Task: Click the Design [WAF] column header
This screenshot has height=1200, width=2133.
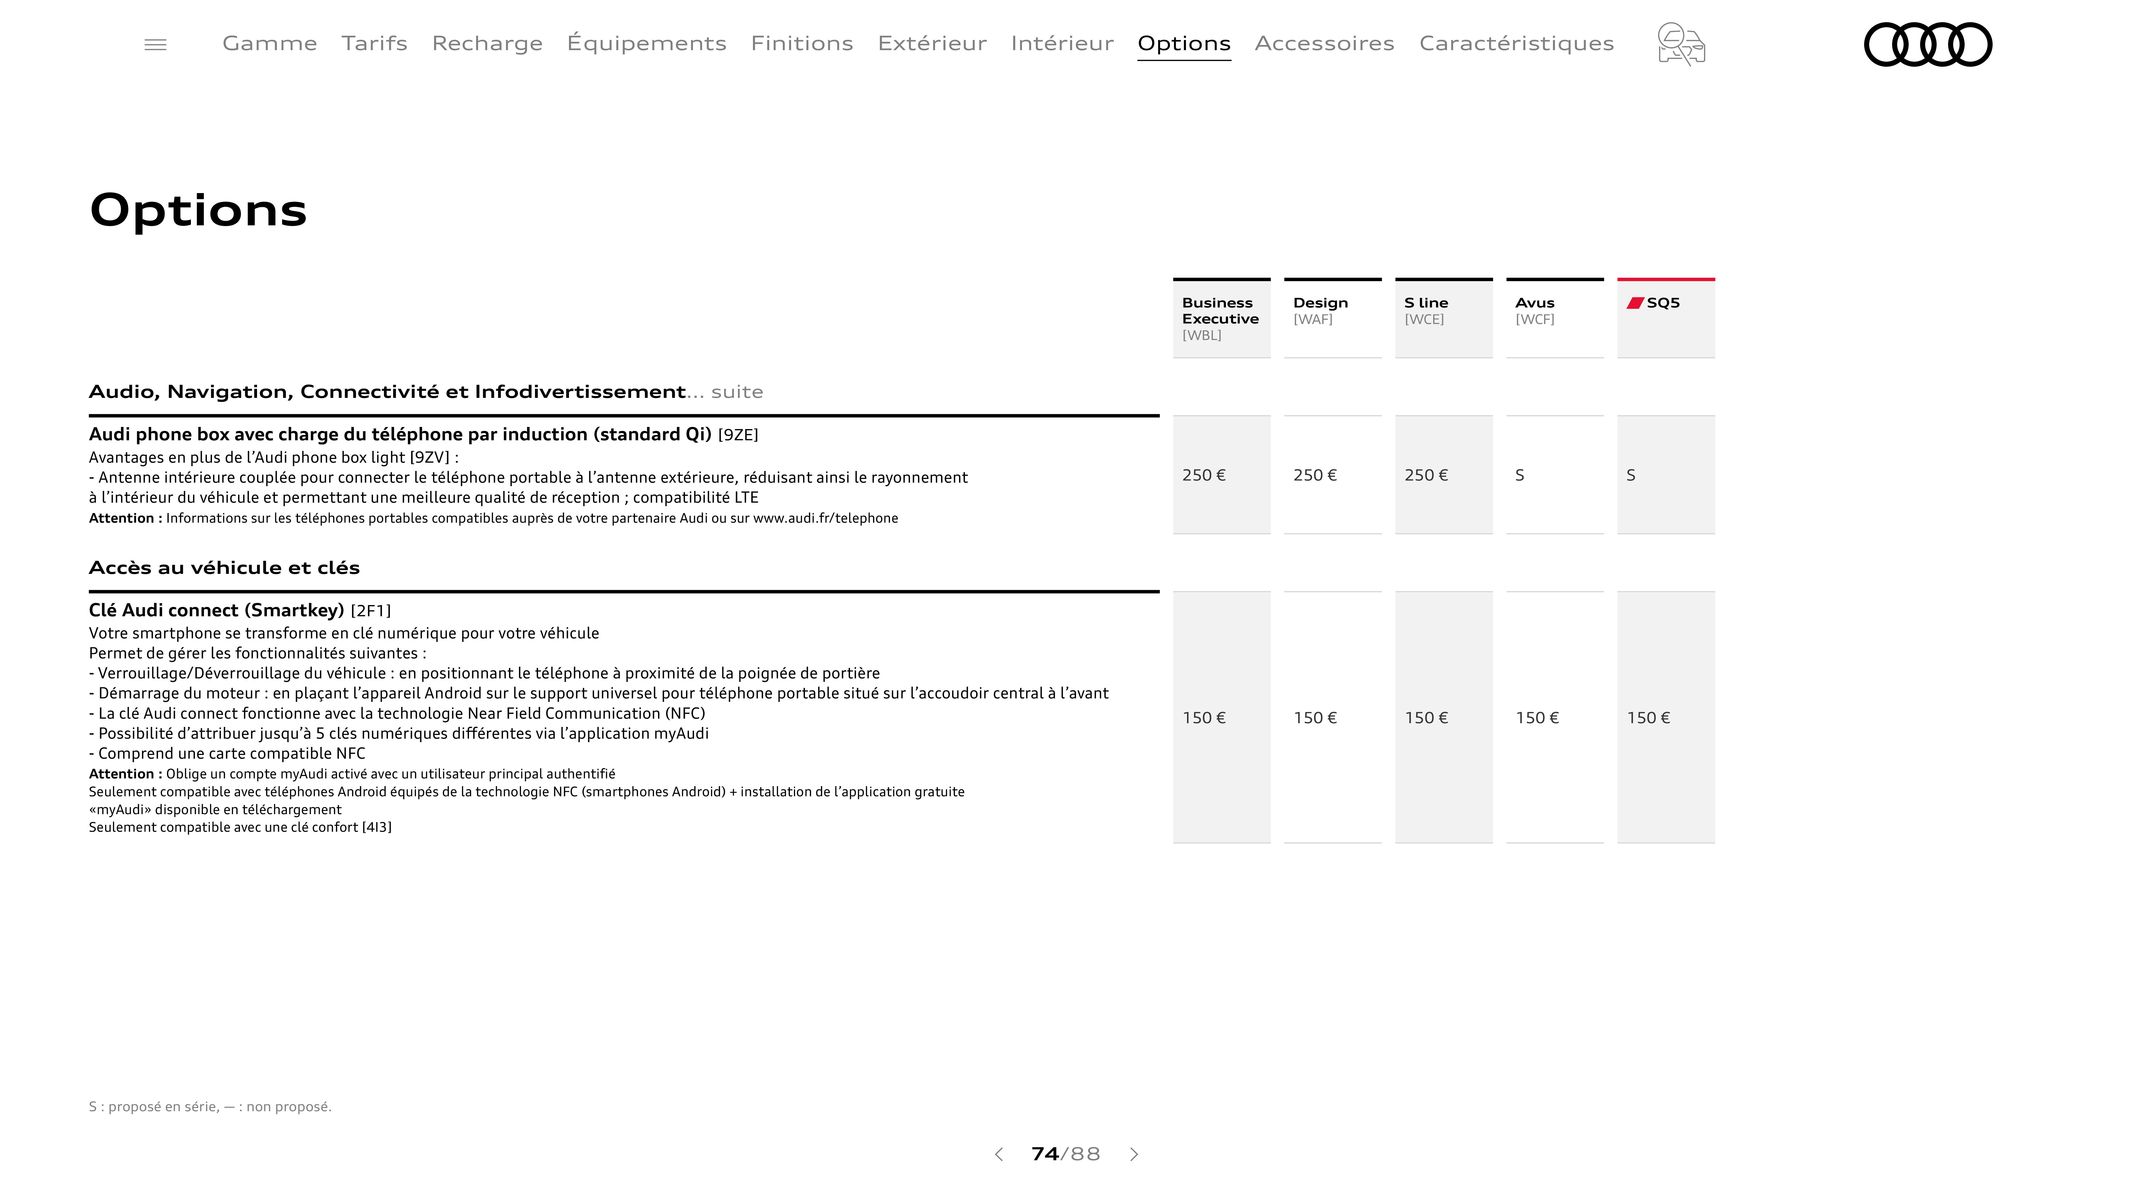Action: (1332, 318)
